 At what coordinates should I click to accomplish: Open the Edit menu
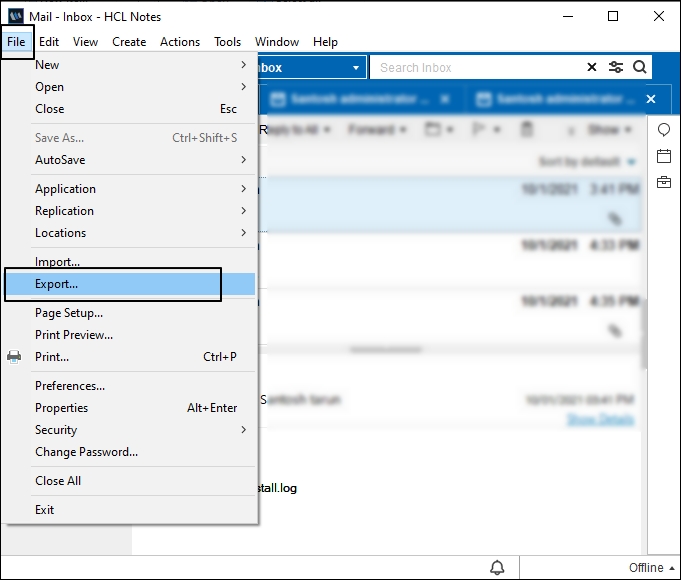tap(49, 42)
